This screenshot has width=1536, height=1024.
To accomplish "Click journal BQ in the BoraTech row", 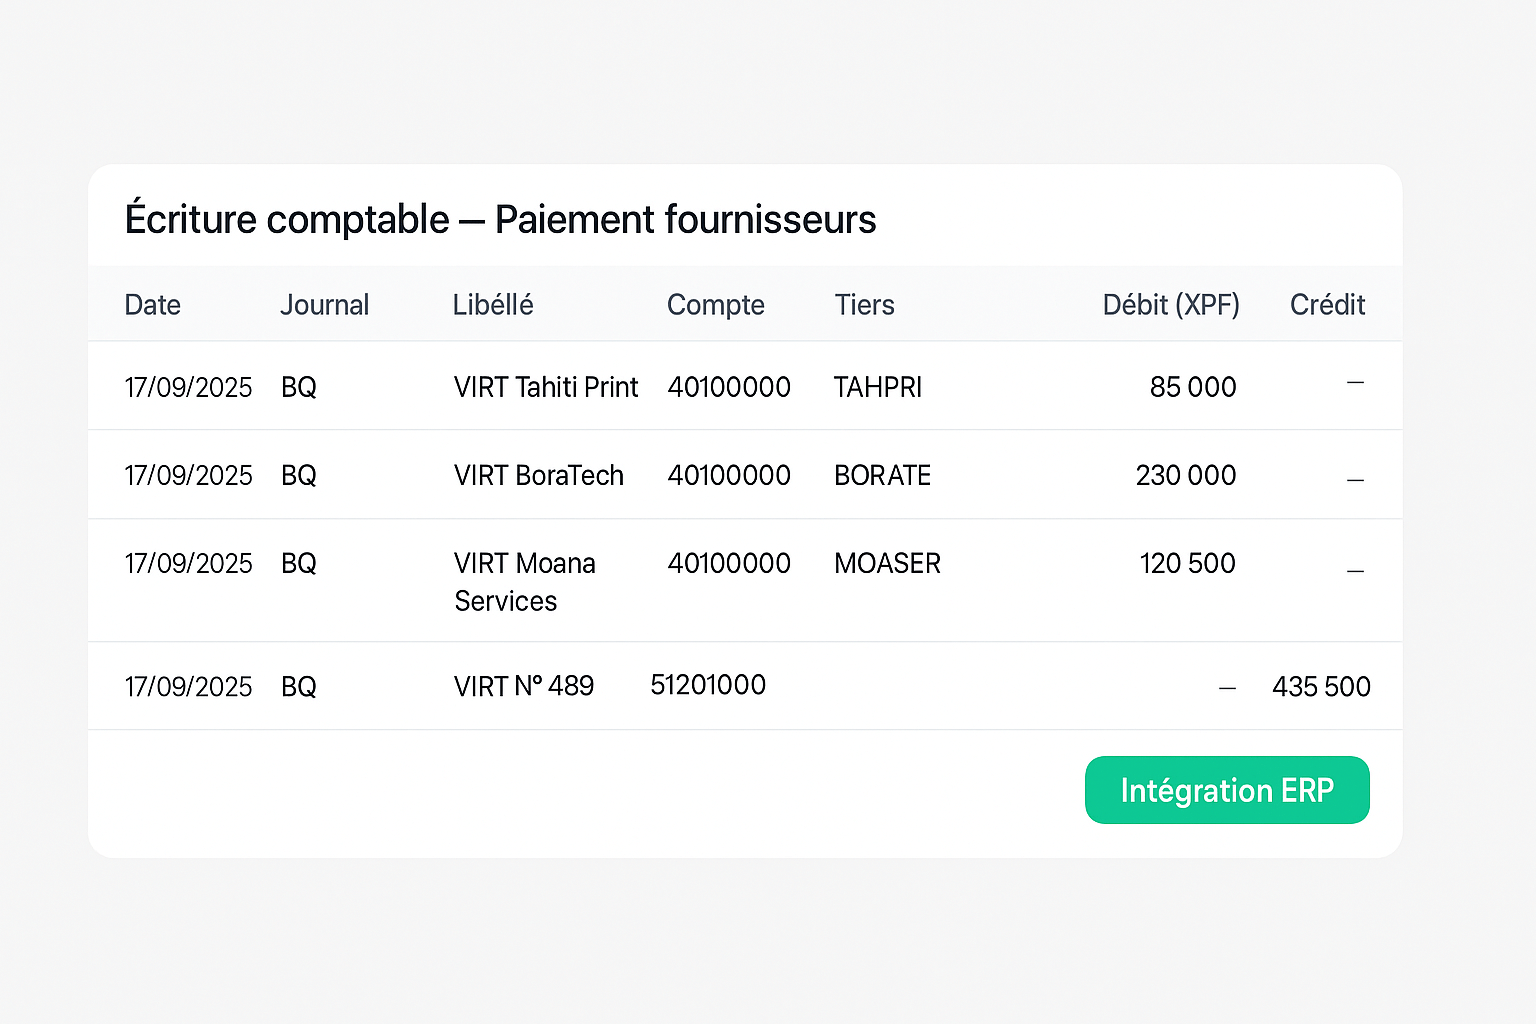I will [299, 475].
